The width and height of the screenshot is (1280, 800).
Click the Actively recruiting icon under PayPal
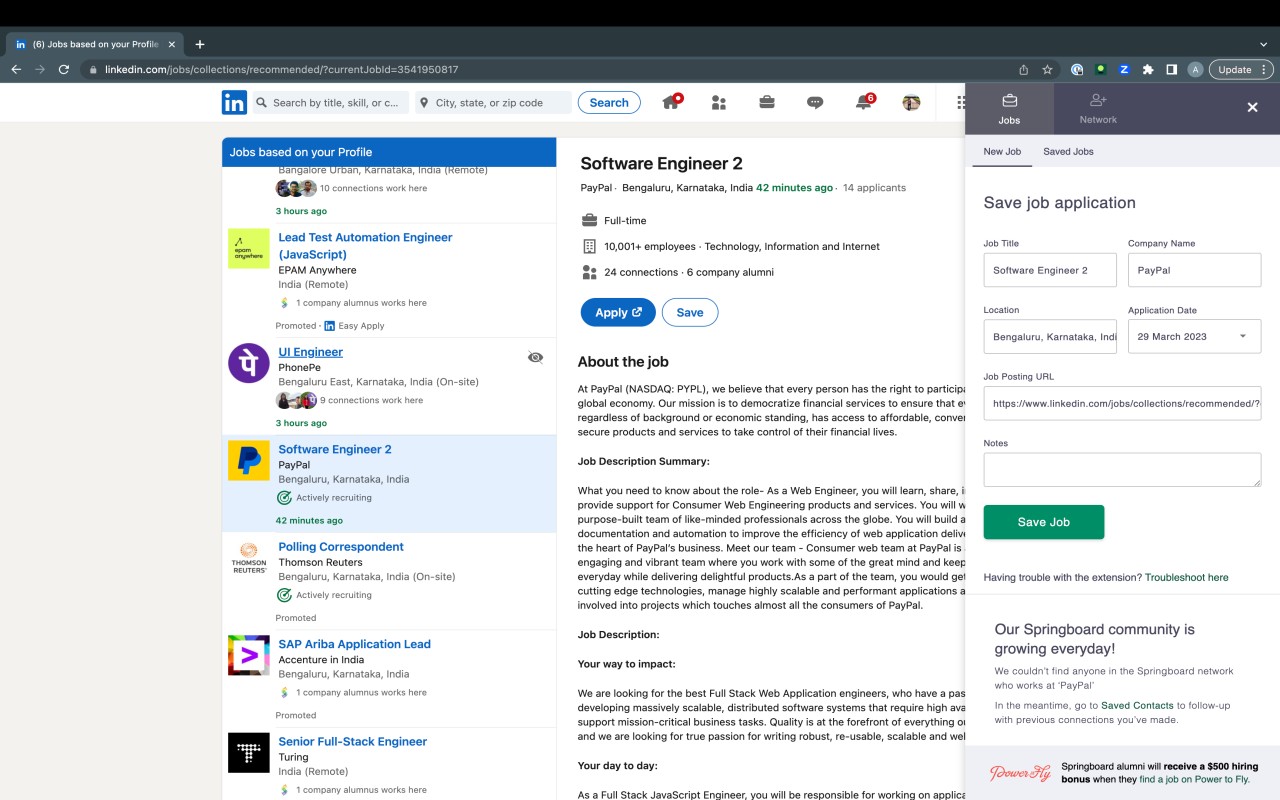(x=284, y=498)
